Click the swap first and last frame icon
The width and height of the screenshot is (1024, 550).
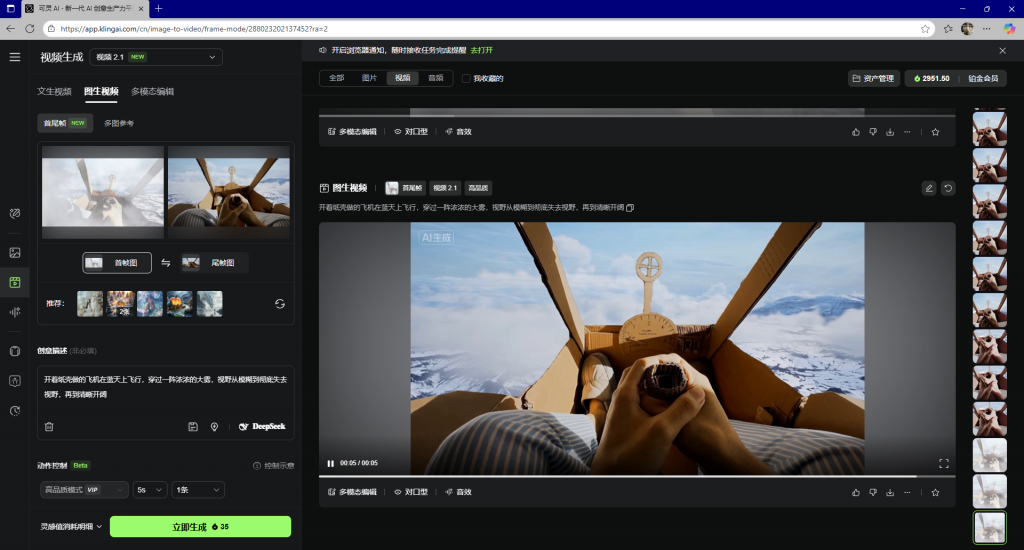(165, 263)
